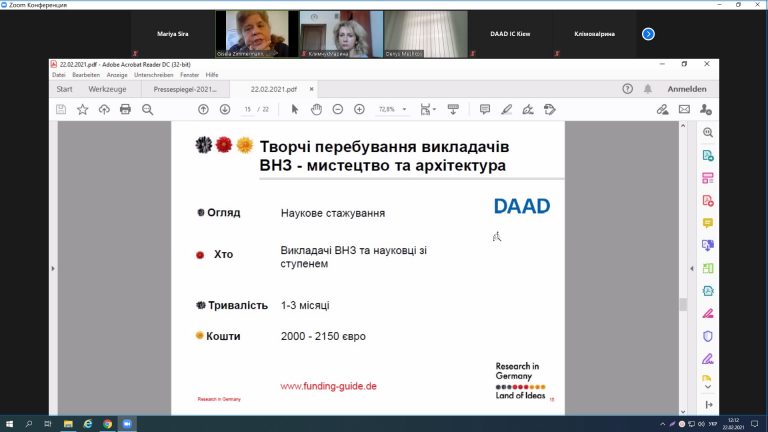Open the yellow Comment tool in right sidebar
This screenshot has height=432, width=768.
[707, 223]
